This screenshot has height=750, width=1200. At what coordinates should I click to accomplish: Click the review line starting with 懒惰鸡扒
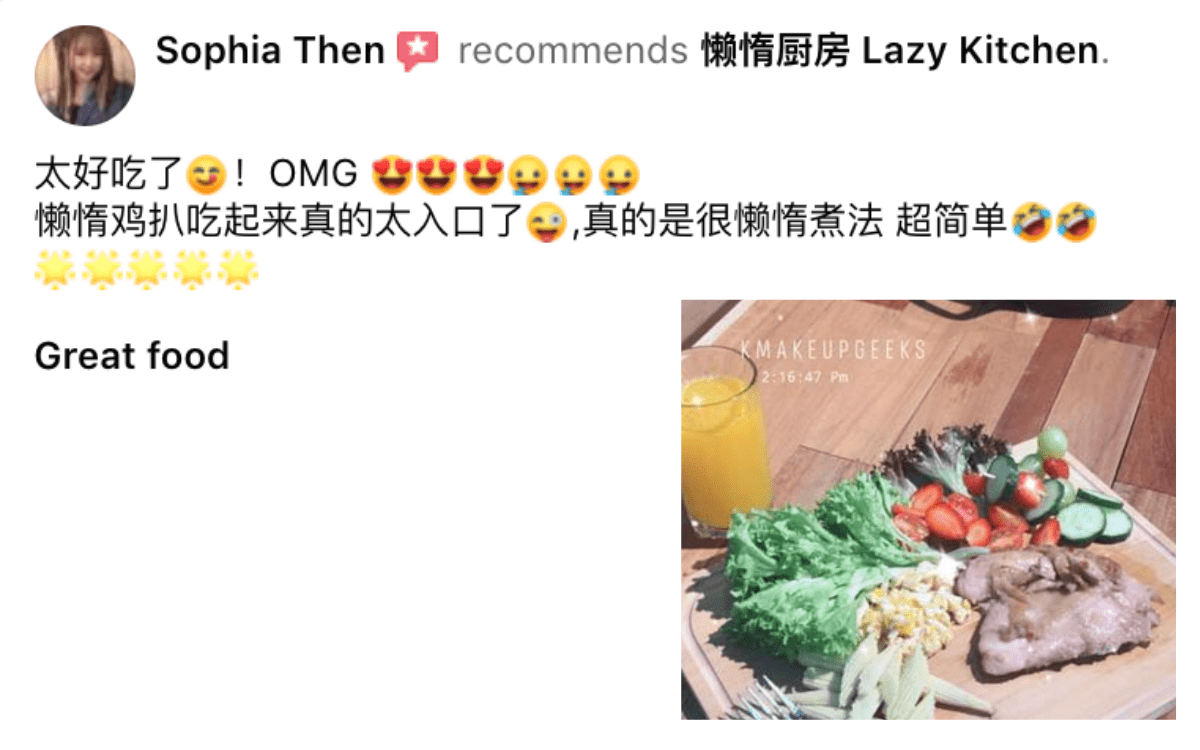tap(565, 222)
